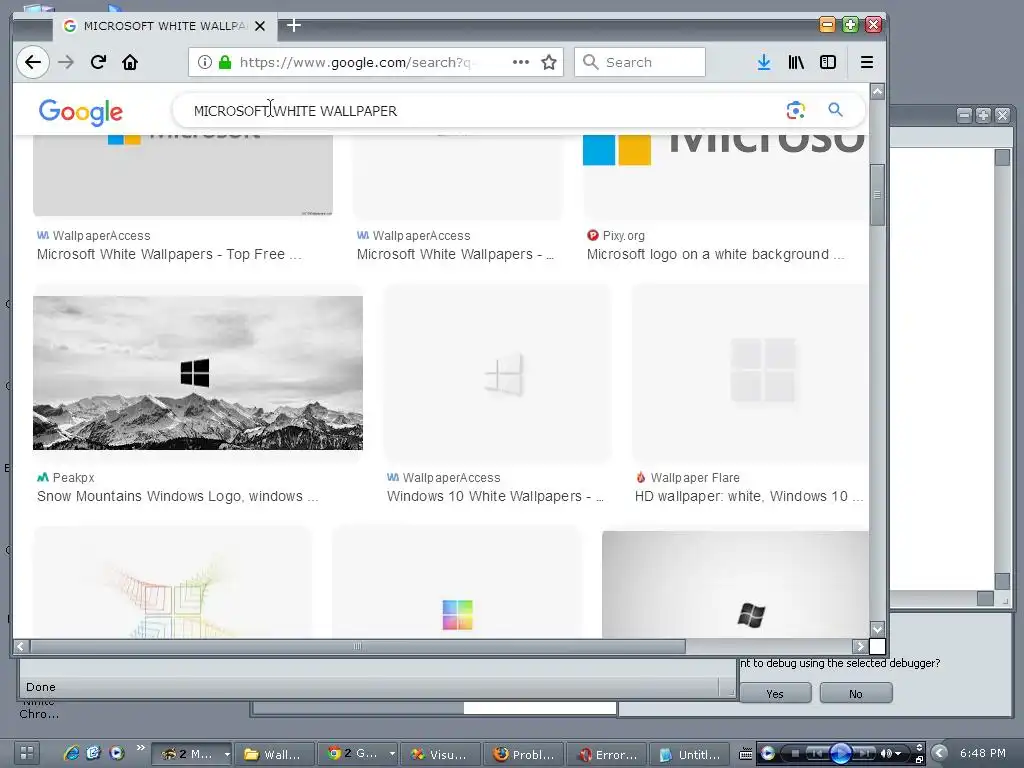This screenshot has width=1024, height=768.
Task: Visit the Wallpaper Flare source link
Action: [688, 477]
